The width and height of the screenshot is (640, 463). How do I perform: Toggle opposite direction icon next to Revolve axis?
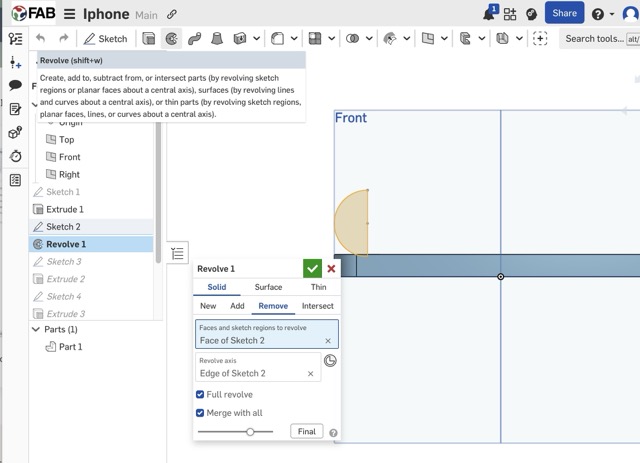(x=330, y=361)
